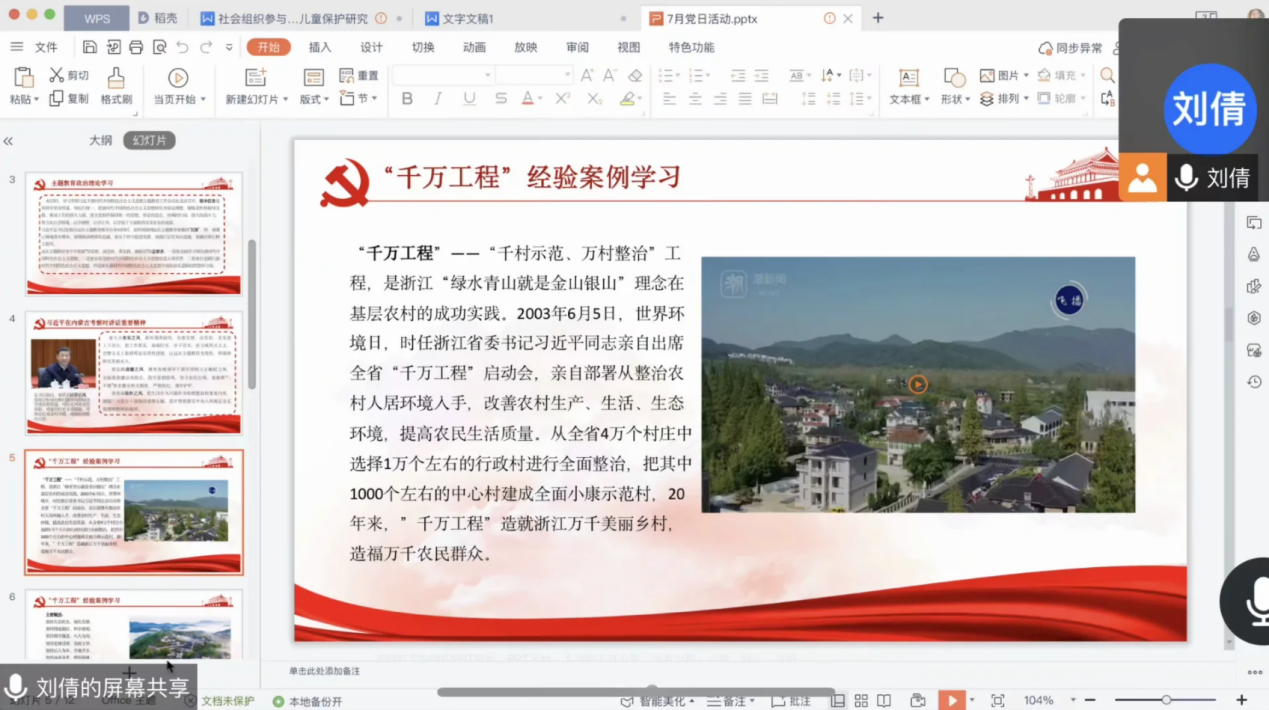Toggle Italic formatting
Image resolution: width=1269 pixels, height=710 pixels.
point(438,99)
